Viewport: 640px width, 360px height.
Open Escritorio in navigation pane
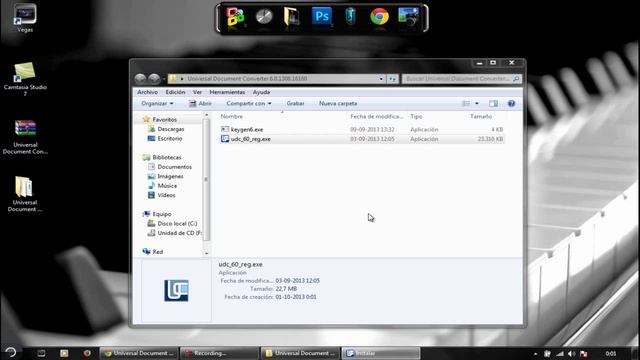point(170,139)
